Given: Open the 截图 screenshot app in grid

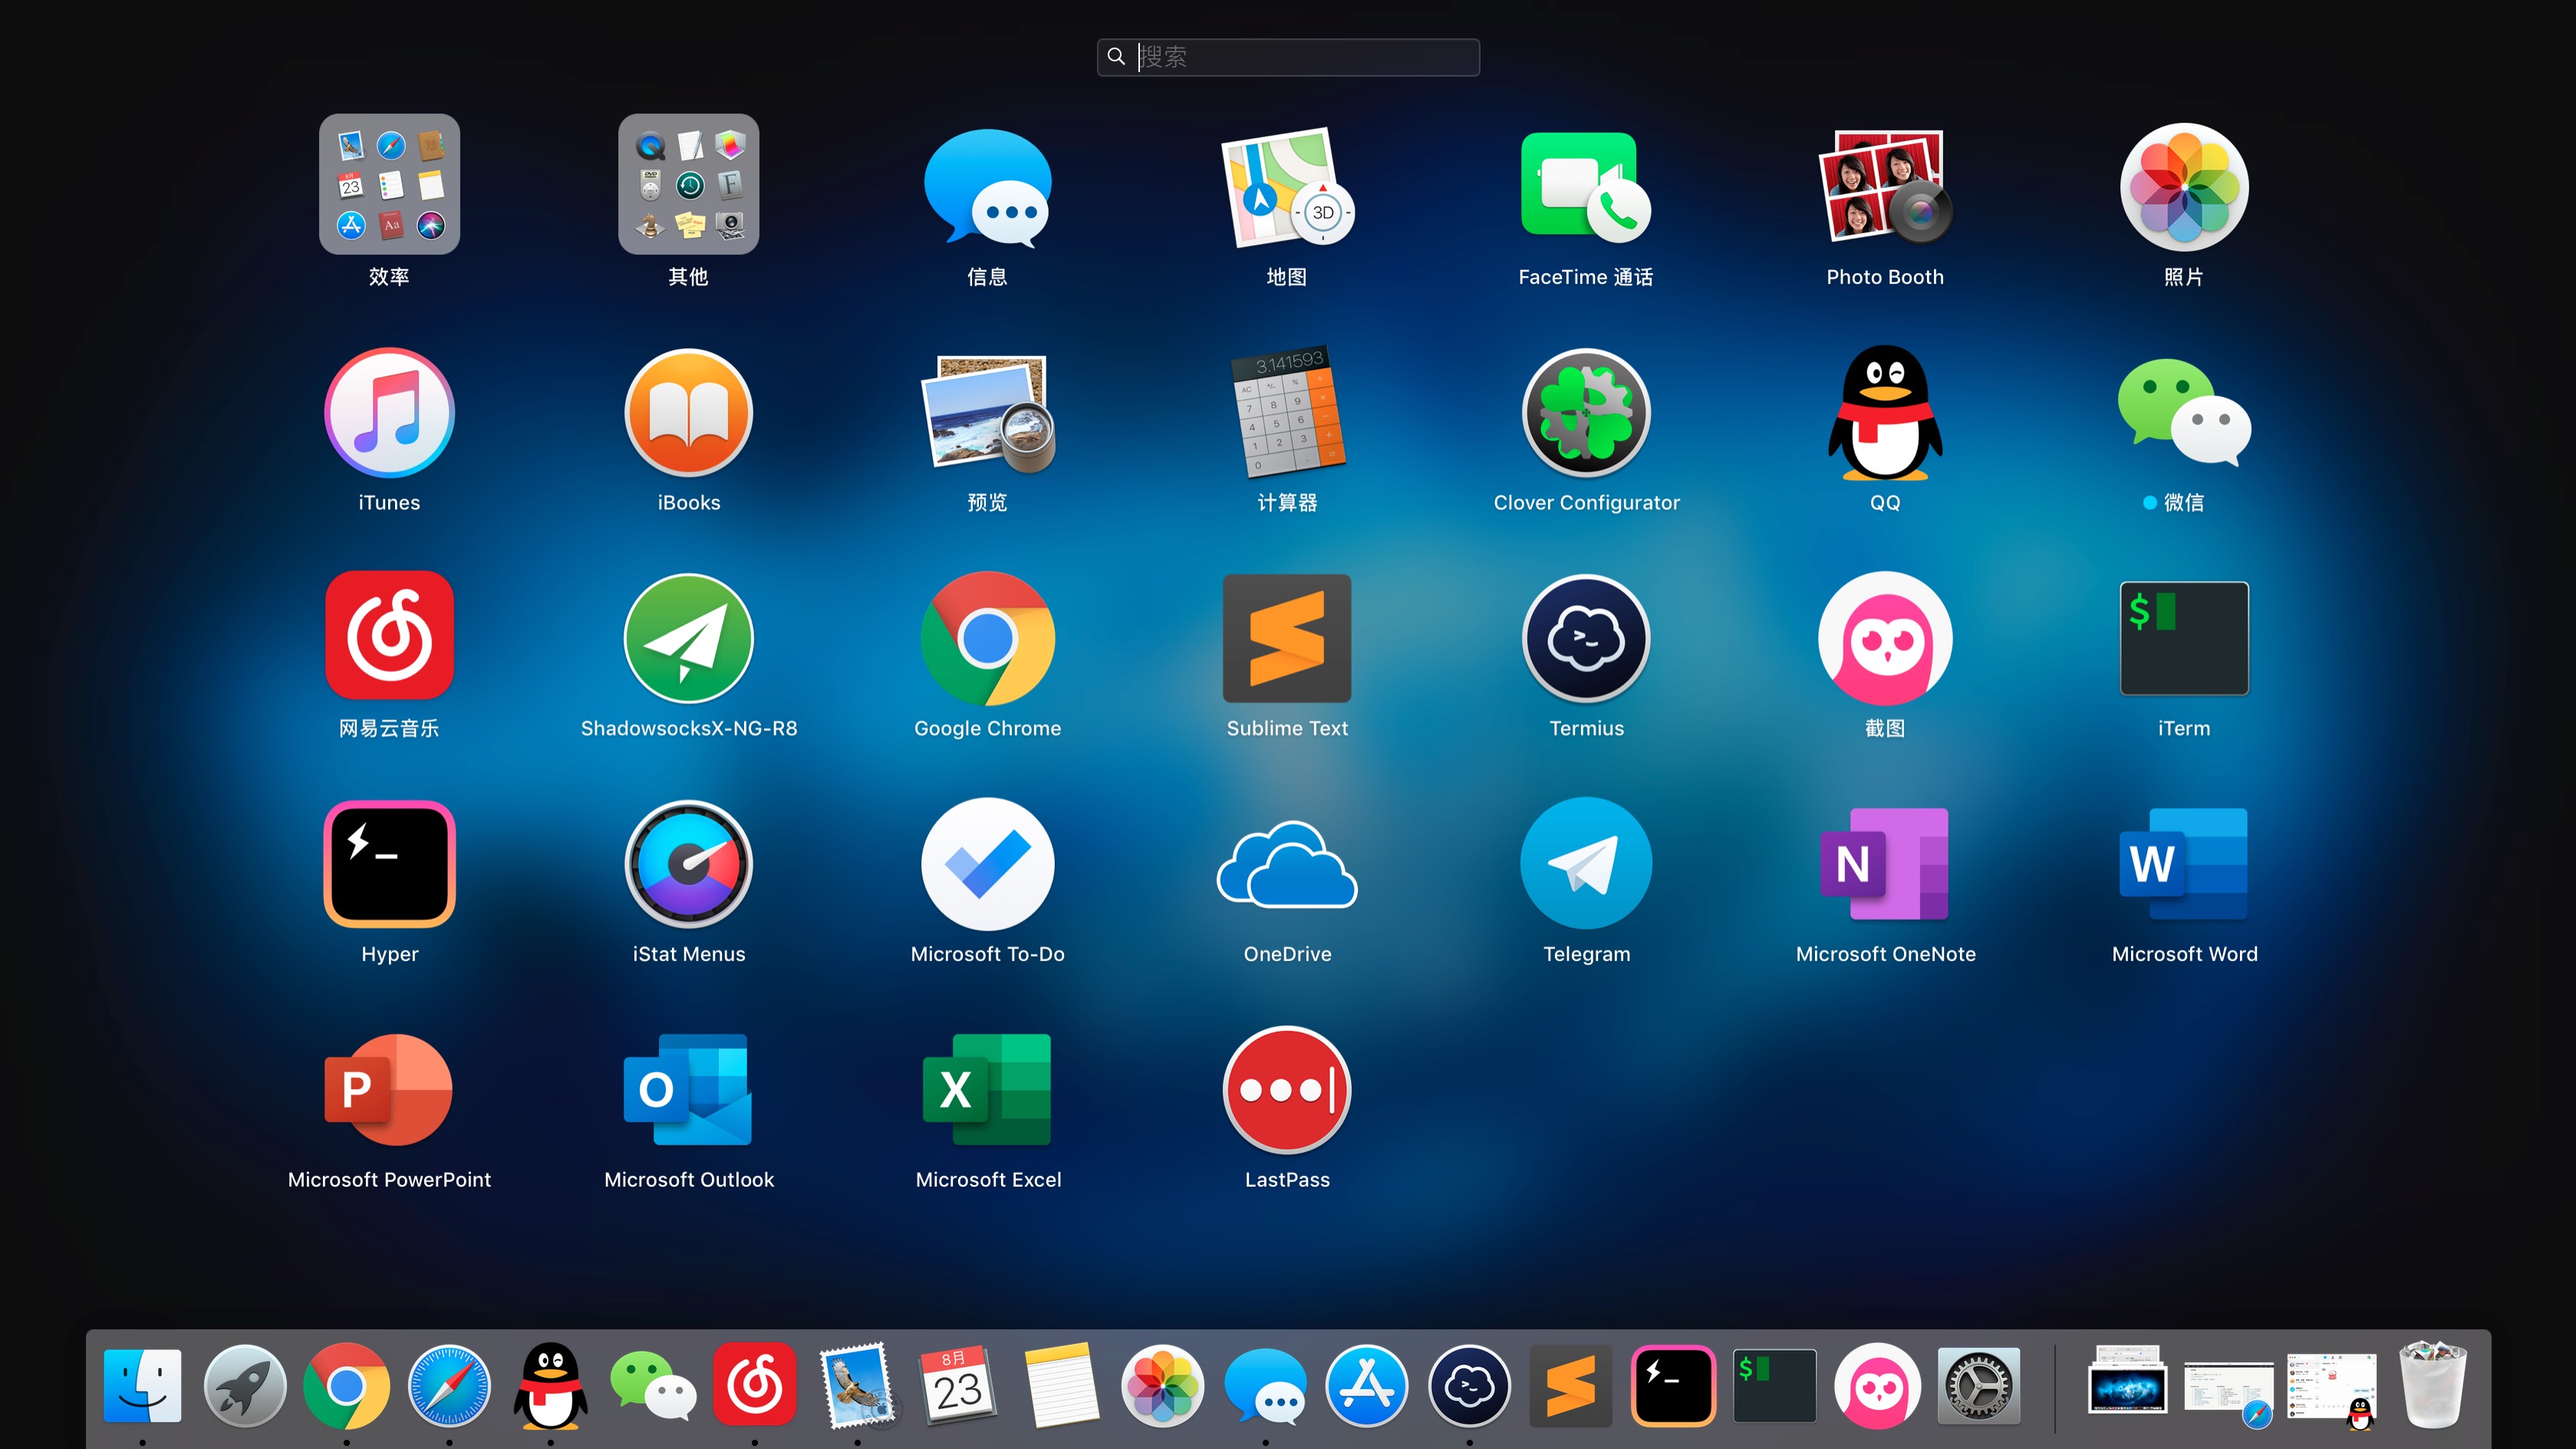Looking at the screenshot, I should pos(1885,638).
